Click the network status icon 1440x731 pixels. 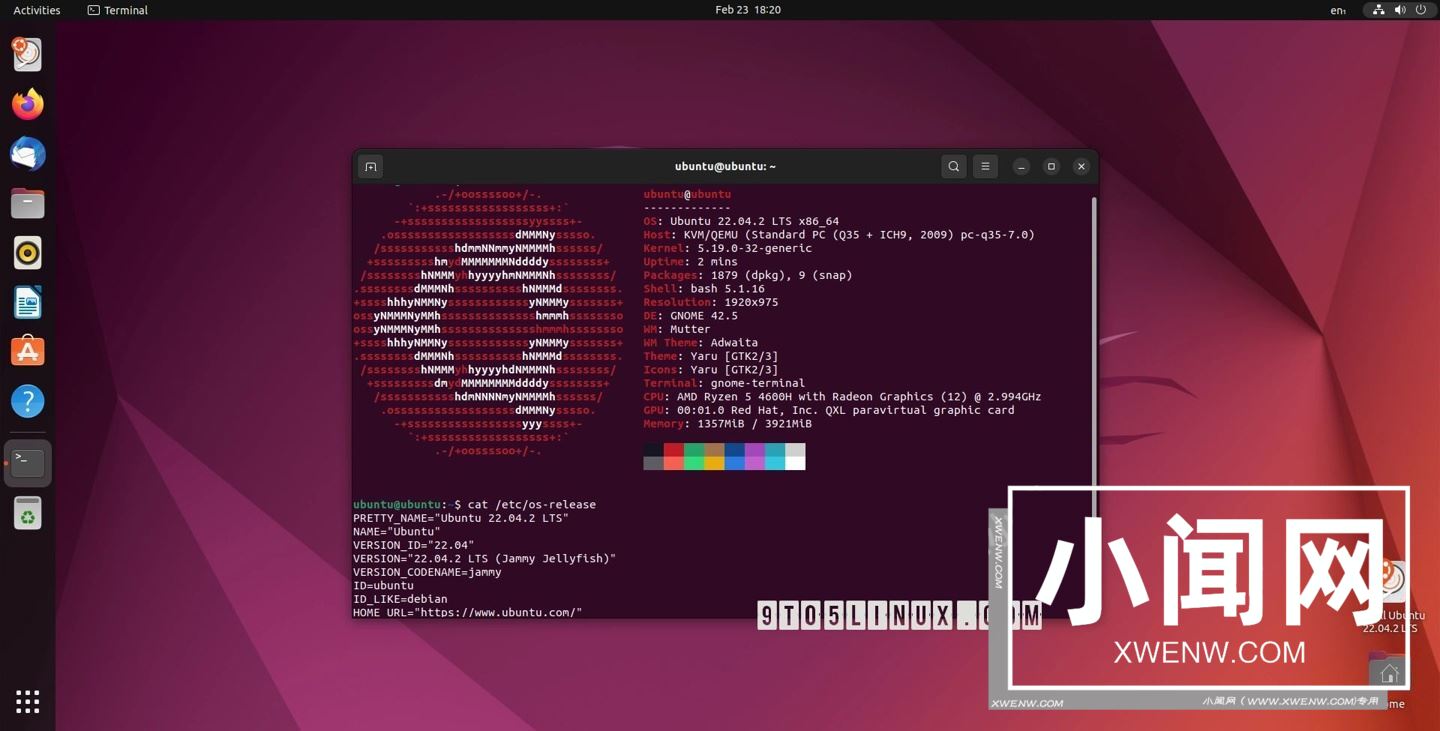pyautogui.click(x=1378, y=10)
